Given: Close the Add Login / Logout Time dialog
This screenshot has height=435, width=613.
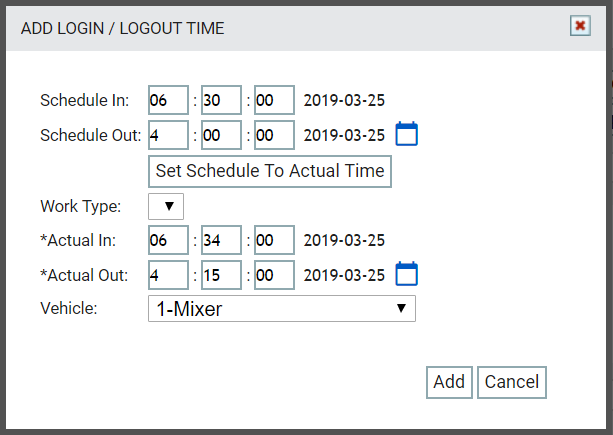Looking at the screenshot, I should [580, 26].
